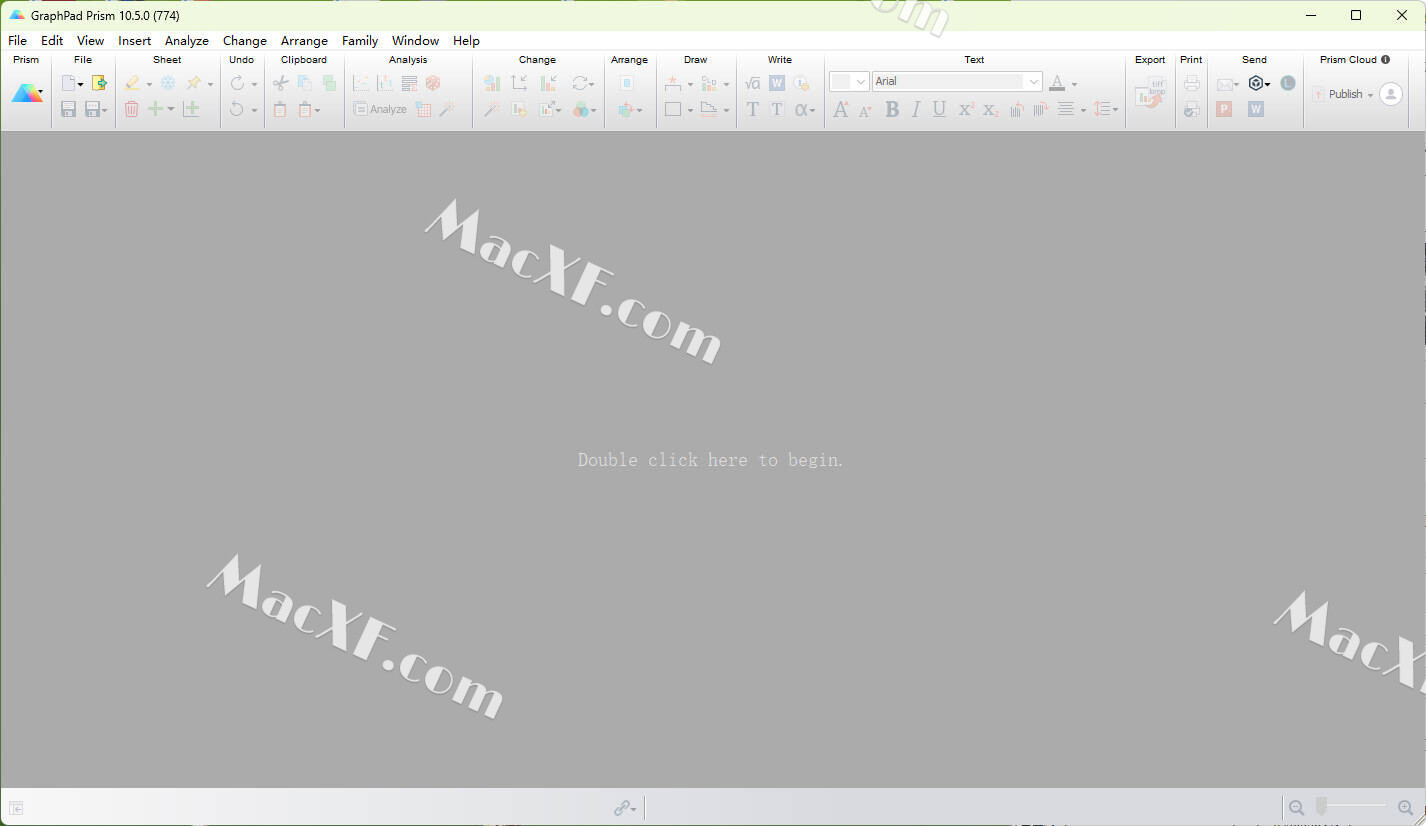
Task: Click the Export TIFF/BMP icon
Action: coord(1150,92)
